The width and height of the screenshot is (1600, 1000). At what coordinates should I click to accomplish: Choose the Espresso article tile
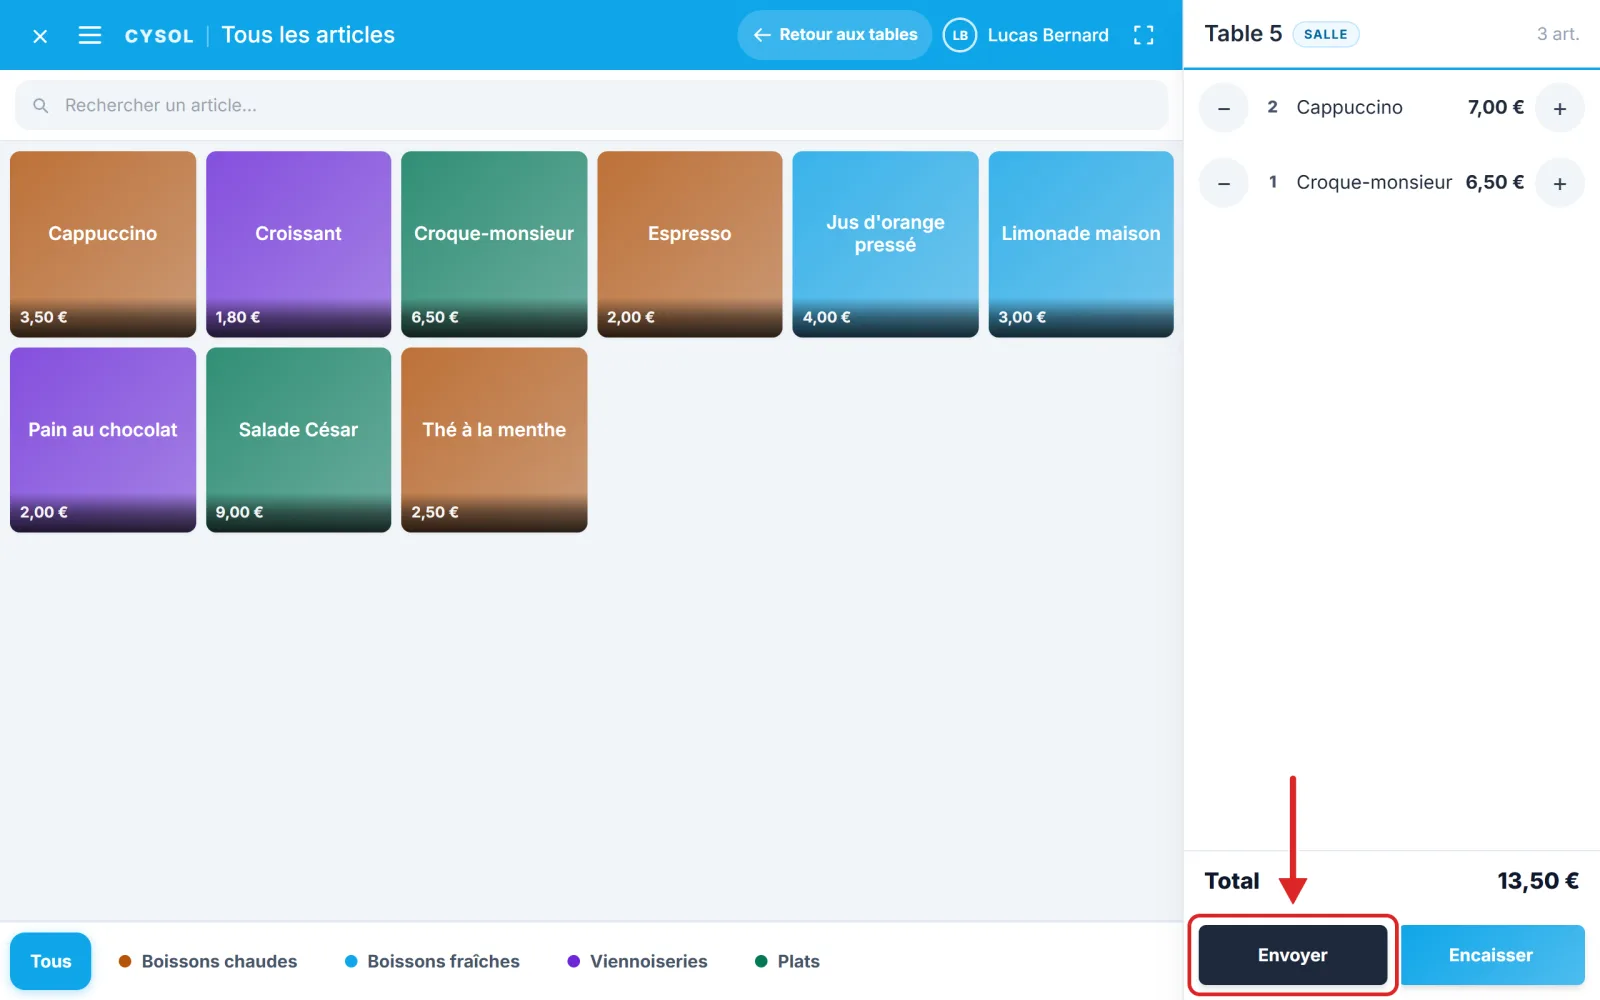690,244
